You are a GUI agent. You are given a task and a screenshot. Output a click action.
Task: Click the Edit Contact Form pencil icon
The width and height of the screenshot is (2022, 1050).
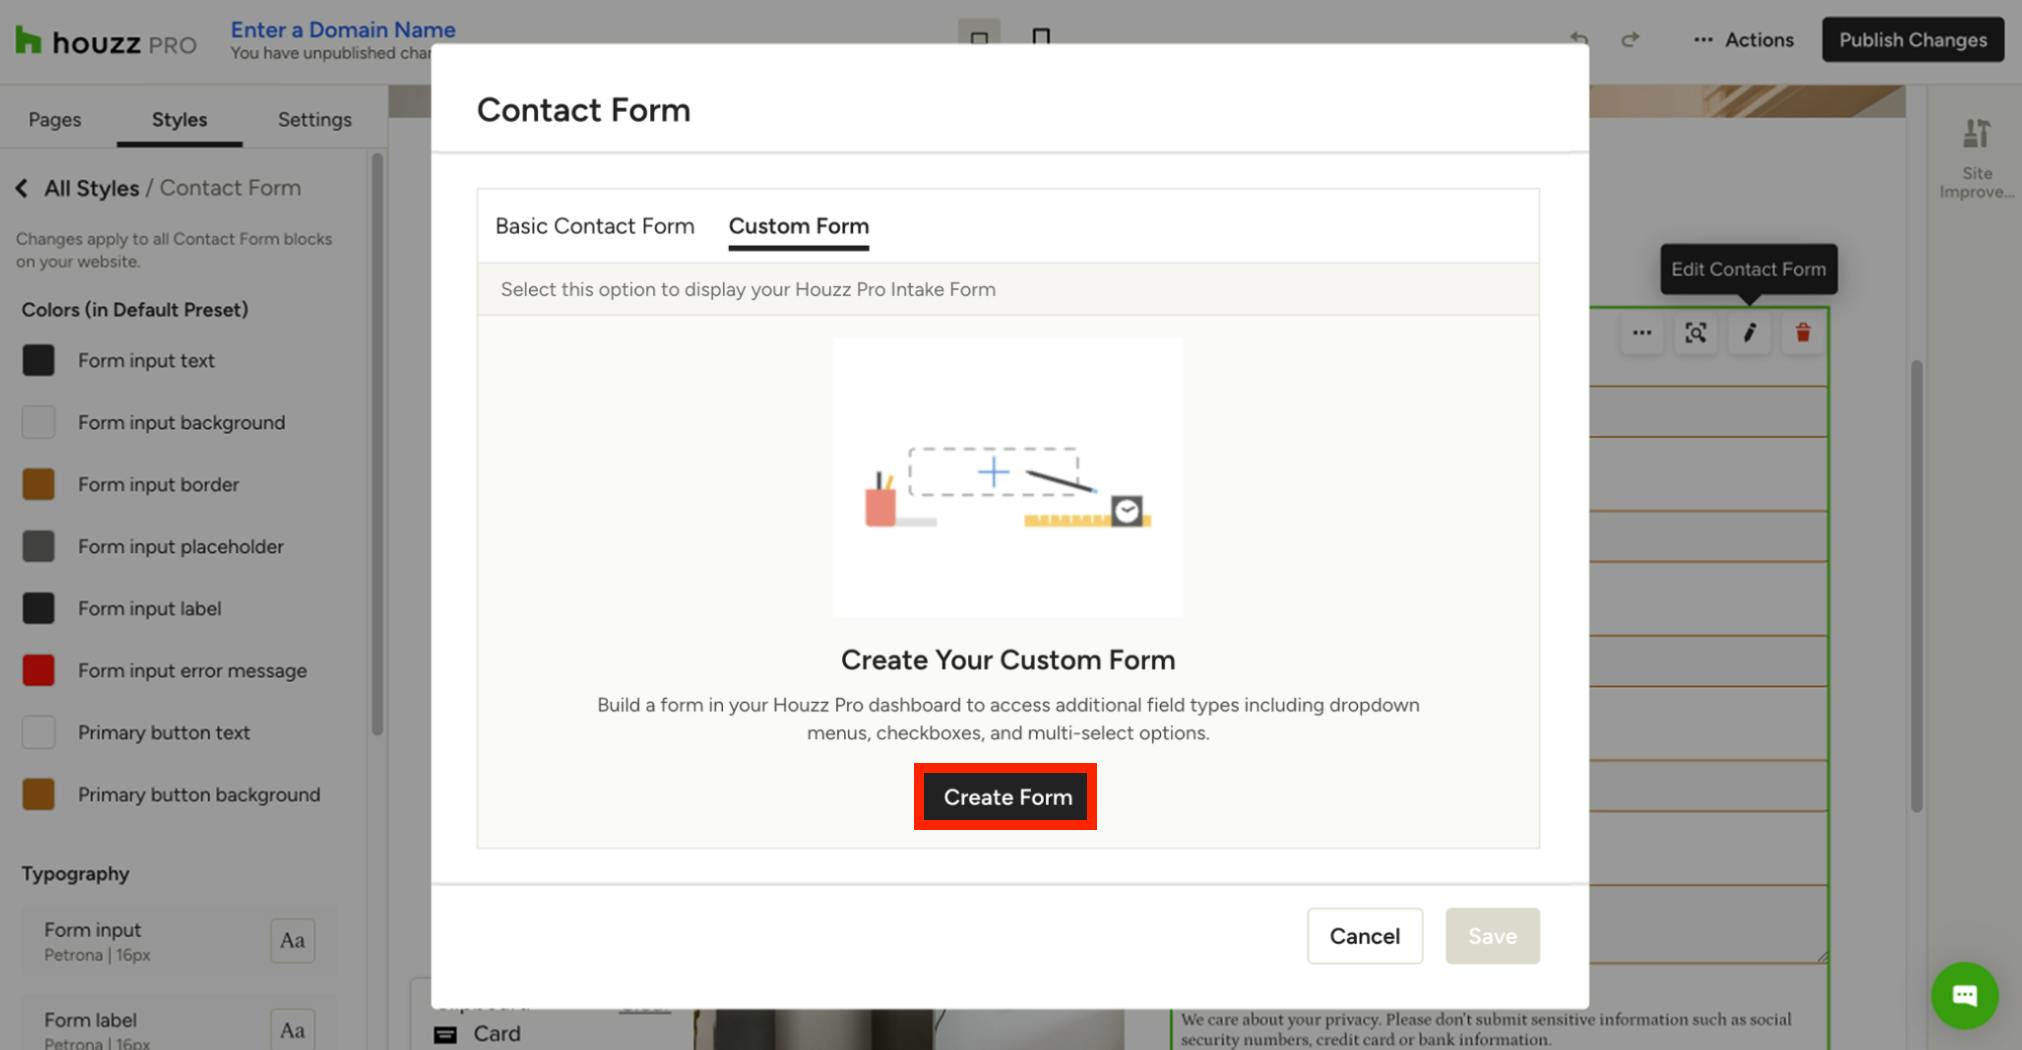tap(1750, 333)
